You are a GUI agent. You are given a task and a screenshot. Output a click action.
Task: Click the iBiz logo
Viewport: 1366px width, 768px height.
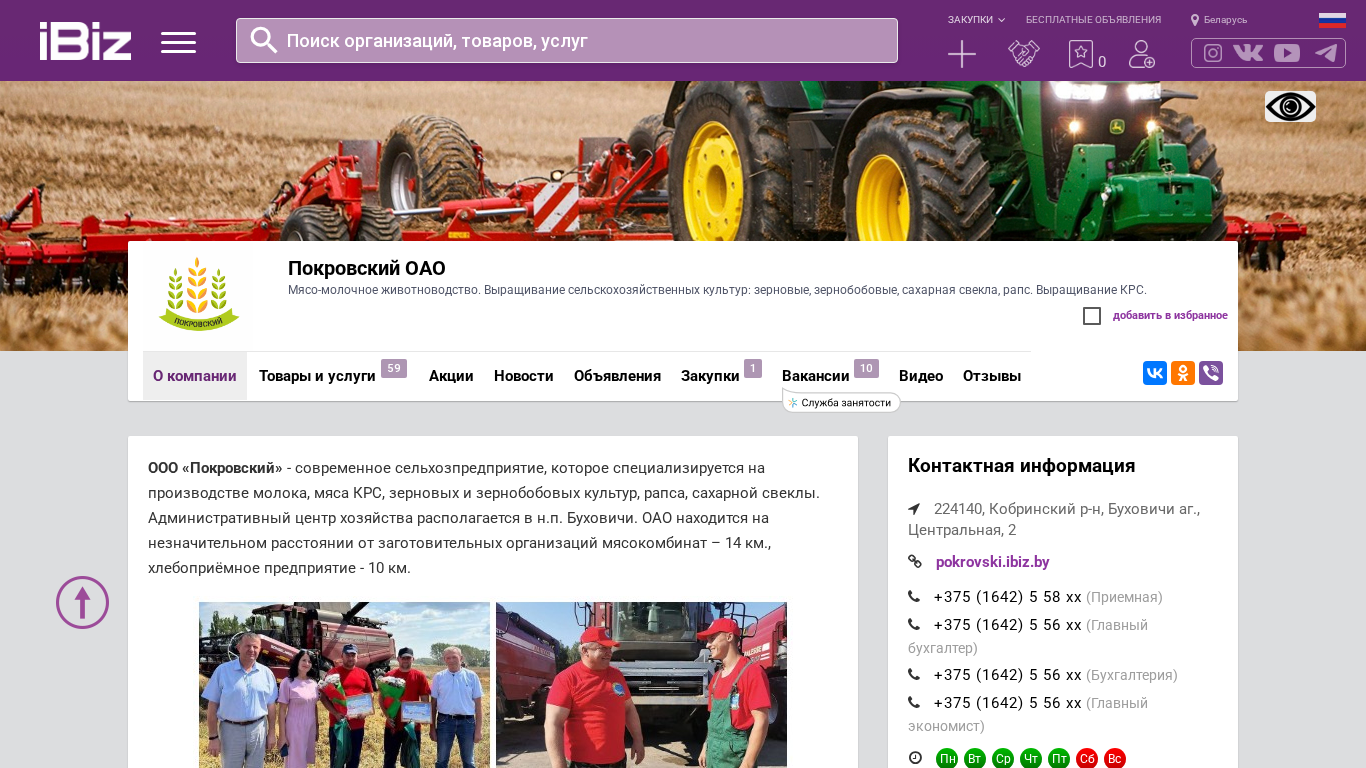click(85, 41)
